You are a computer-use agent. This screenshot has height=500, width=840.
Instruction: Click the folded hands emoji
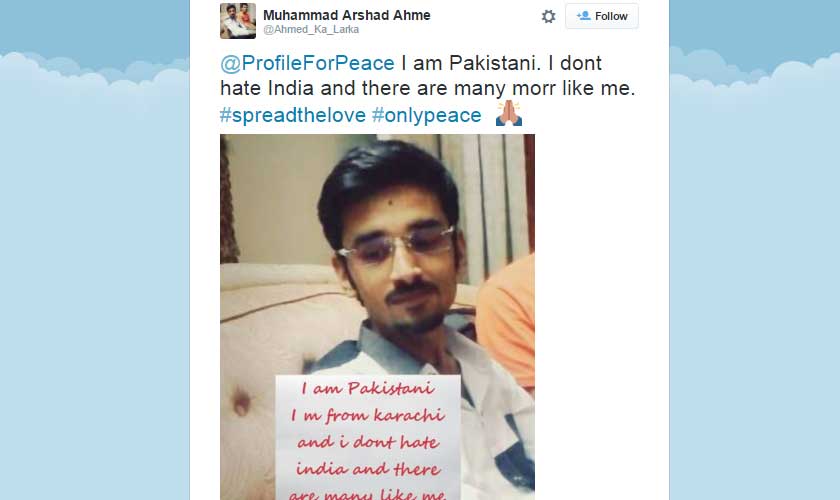point(508,113)
